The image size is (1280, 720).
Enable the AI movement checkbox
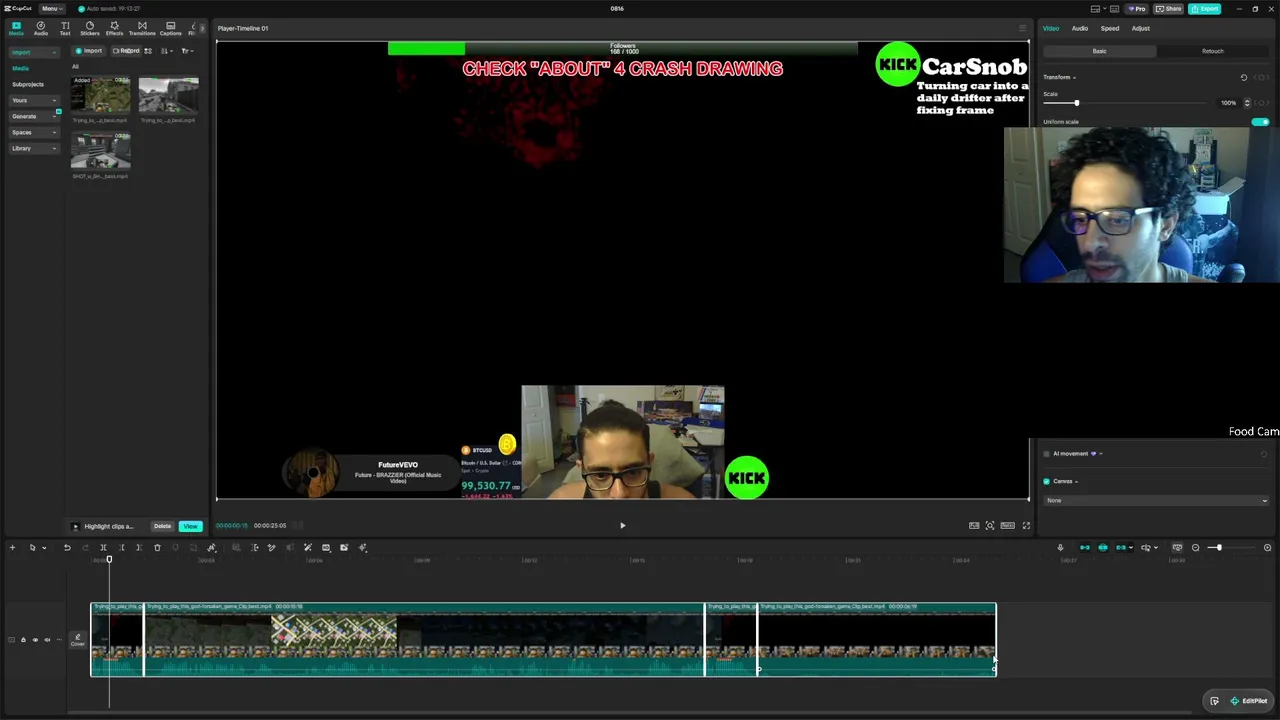point(1047,454)
